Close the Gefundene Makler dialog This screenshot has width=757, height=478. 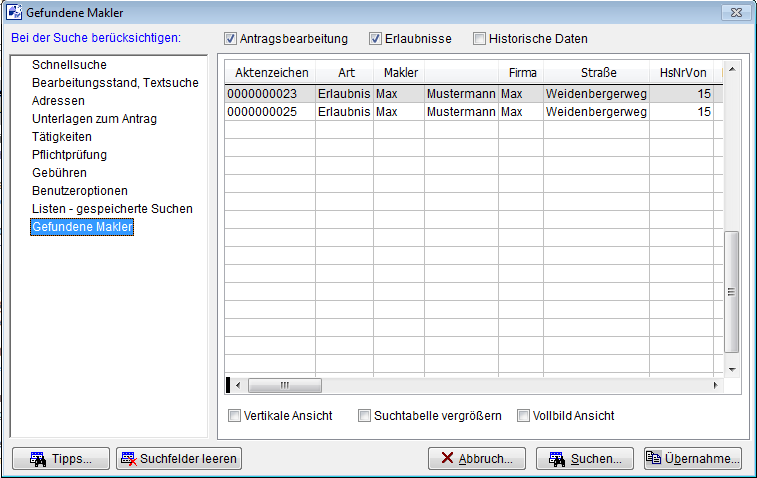pos(736,12)
